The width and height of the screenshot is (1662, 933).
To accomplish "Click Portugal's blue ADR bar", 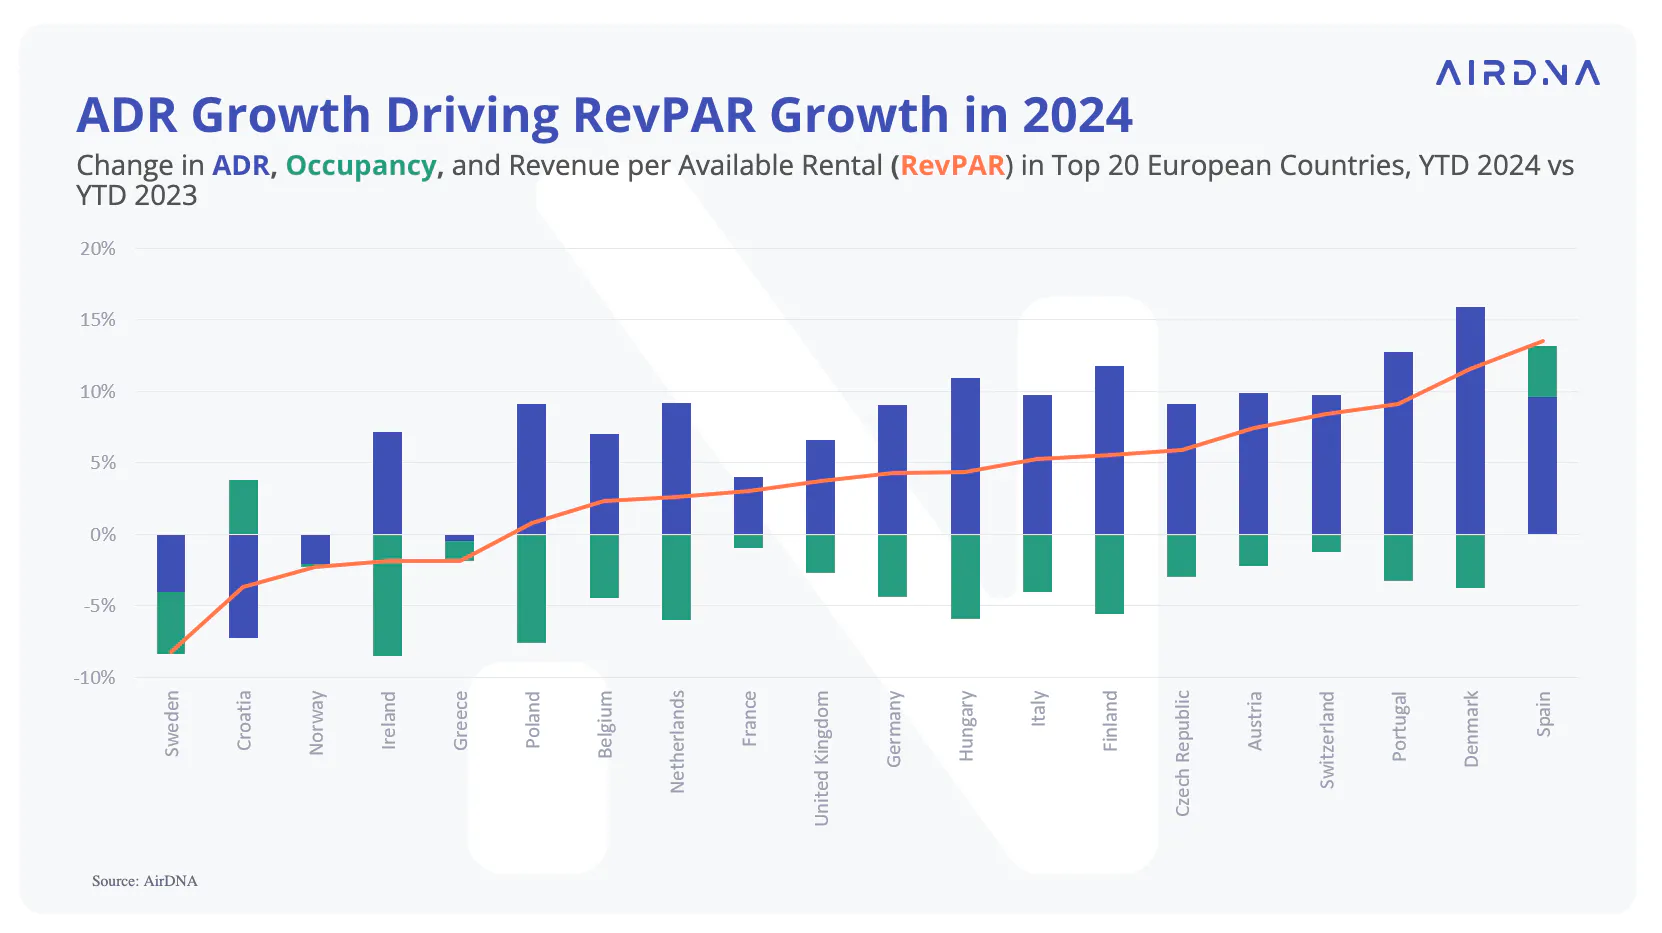I will 1398,443.
